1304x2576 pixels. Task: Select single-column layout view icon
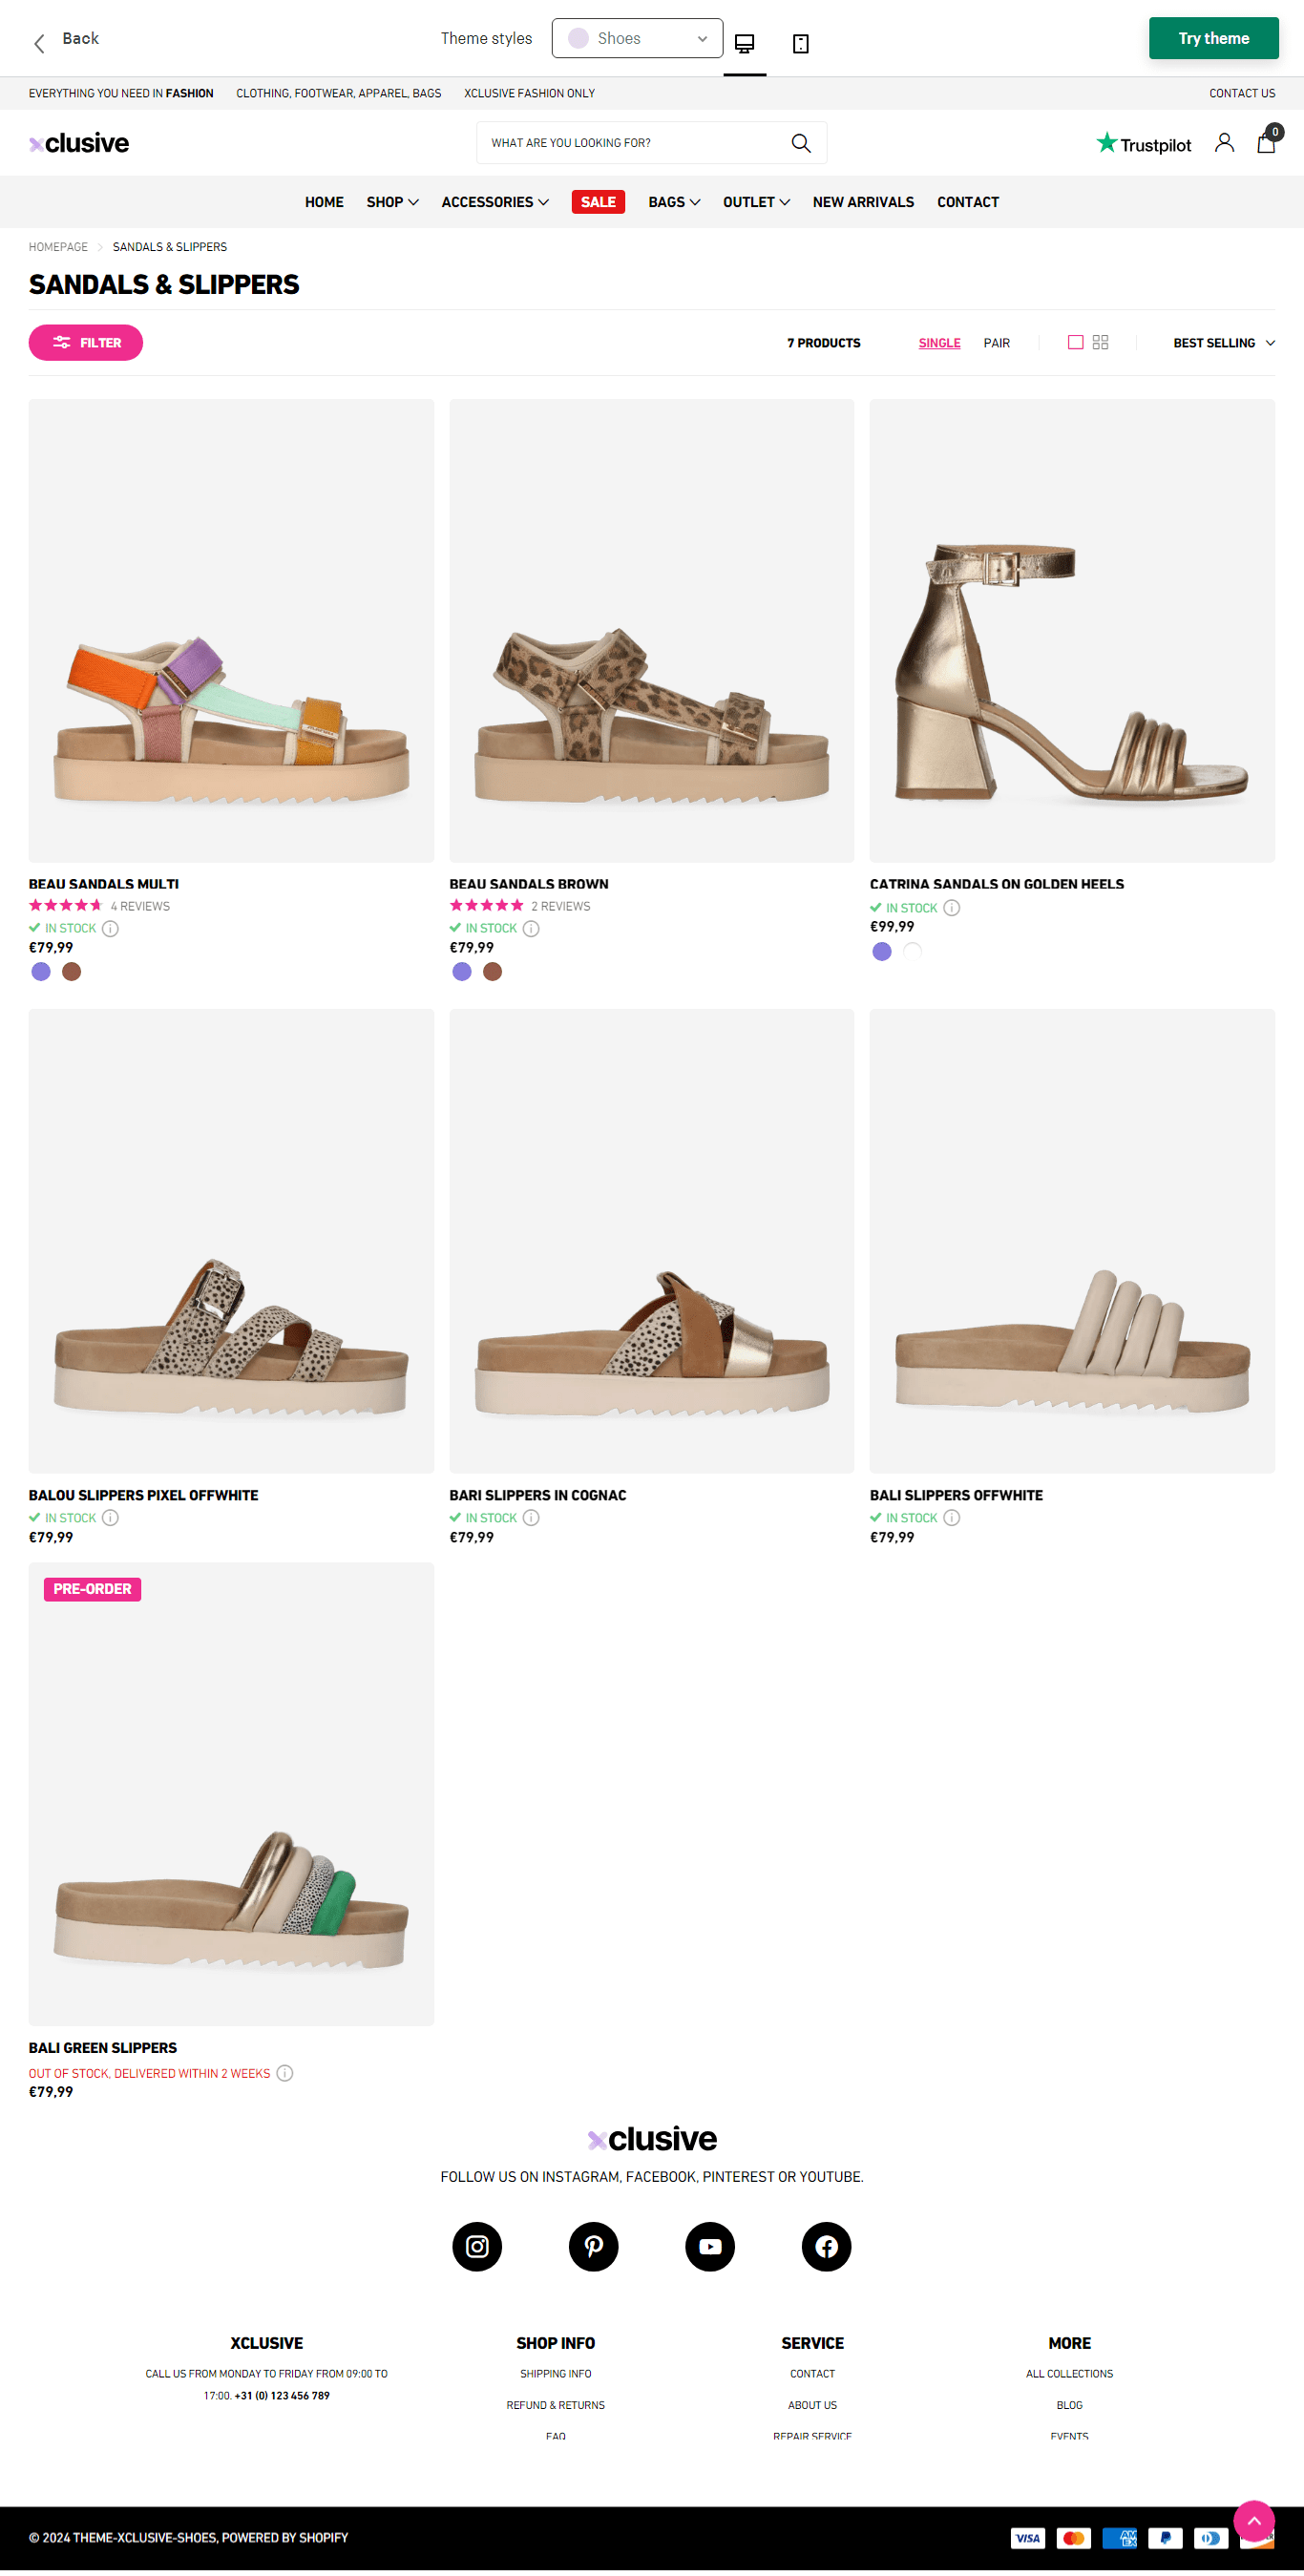1076,342
